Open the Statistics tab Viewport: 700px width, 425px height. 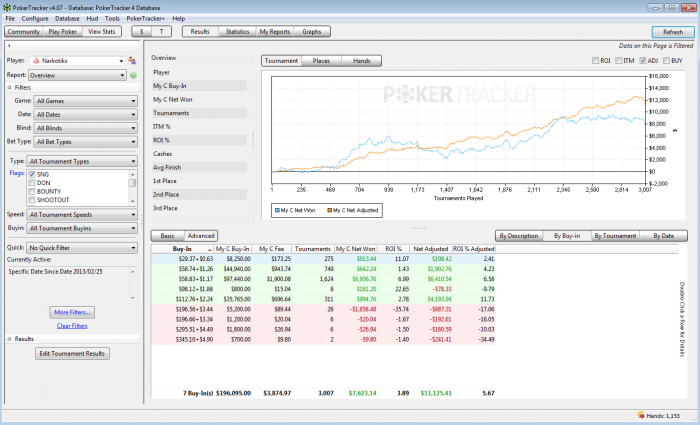[238, 32]
